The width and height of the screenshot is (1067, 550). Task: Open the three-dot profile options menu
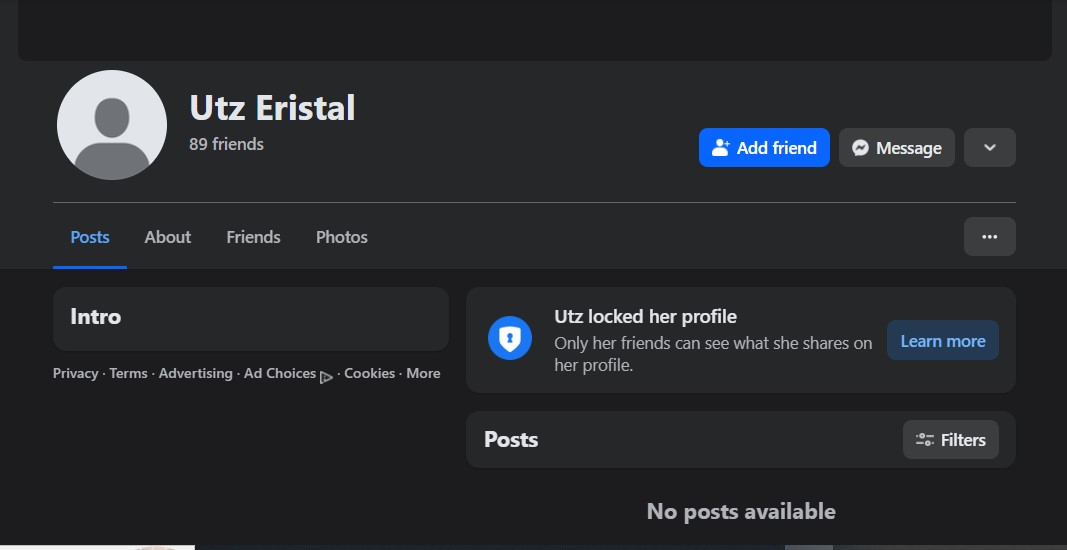[989, 237]
